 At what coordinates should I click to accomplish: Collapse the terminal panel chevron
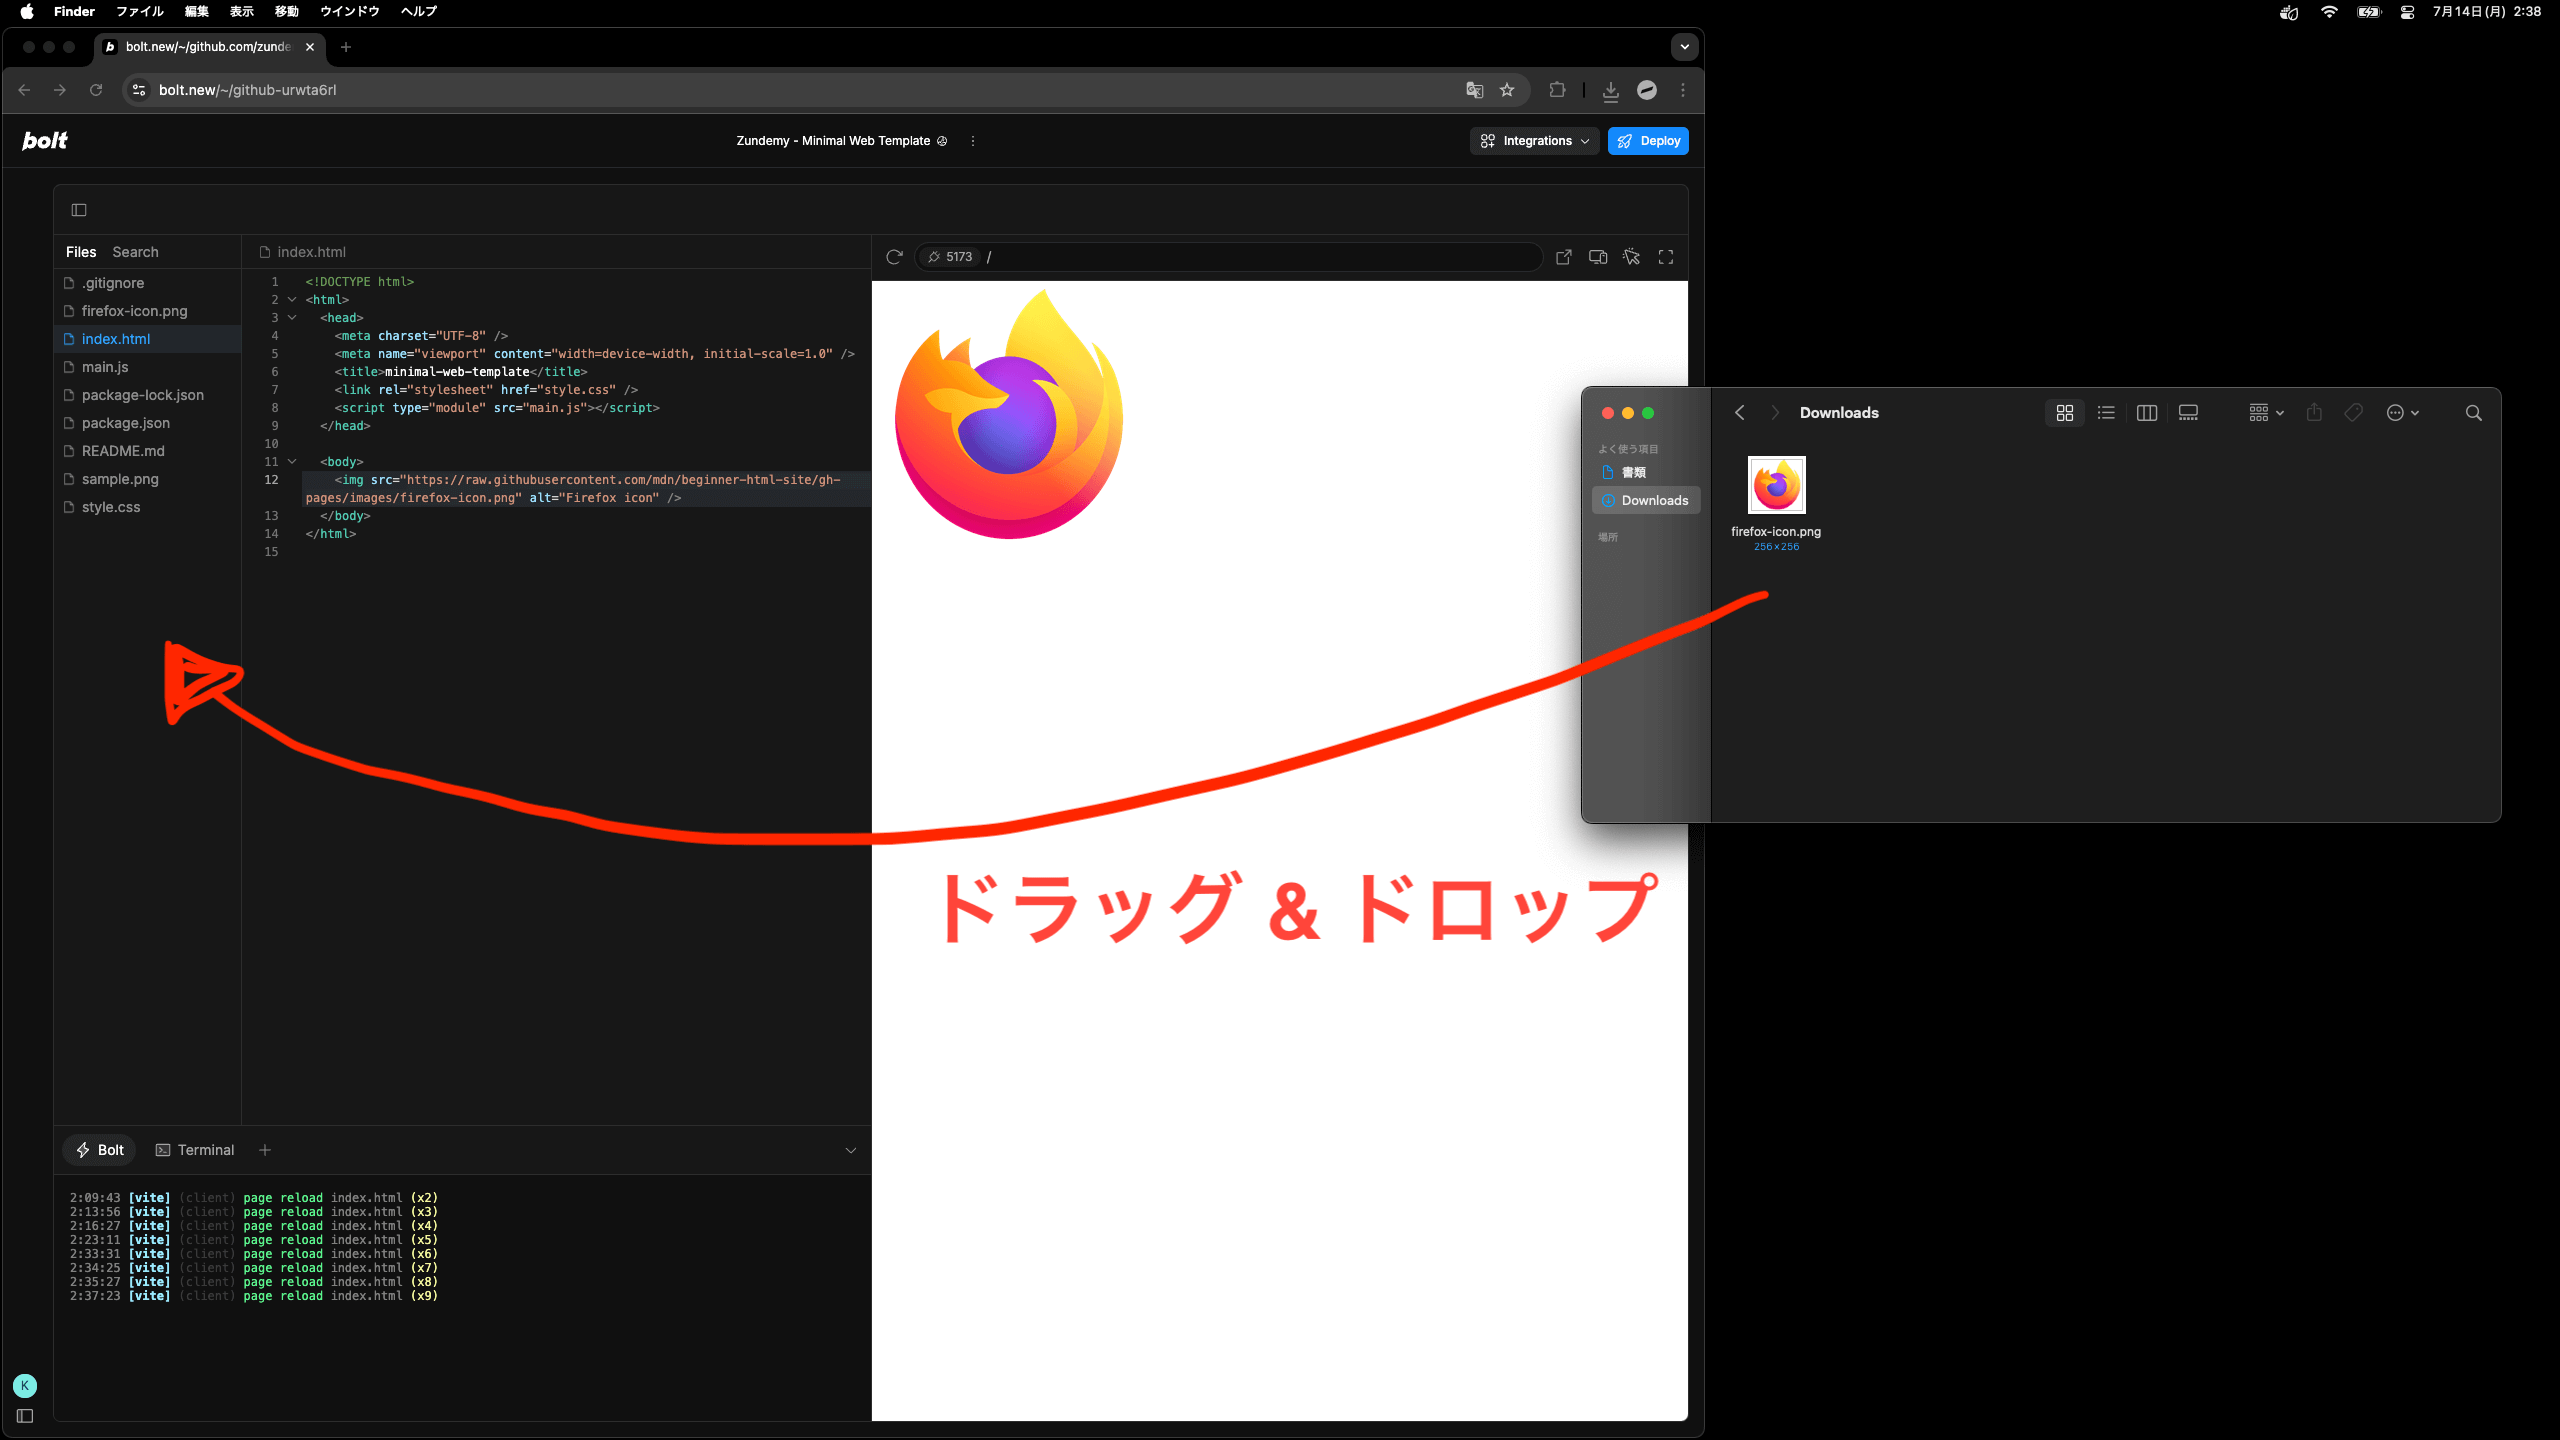point(851,1150)
